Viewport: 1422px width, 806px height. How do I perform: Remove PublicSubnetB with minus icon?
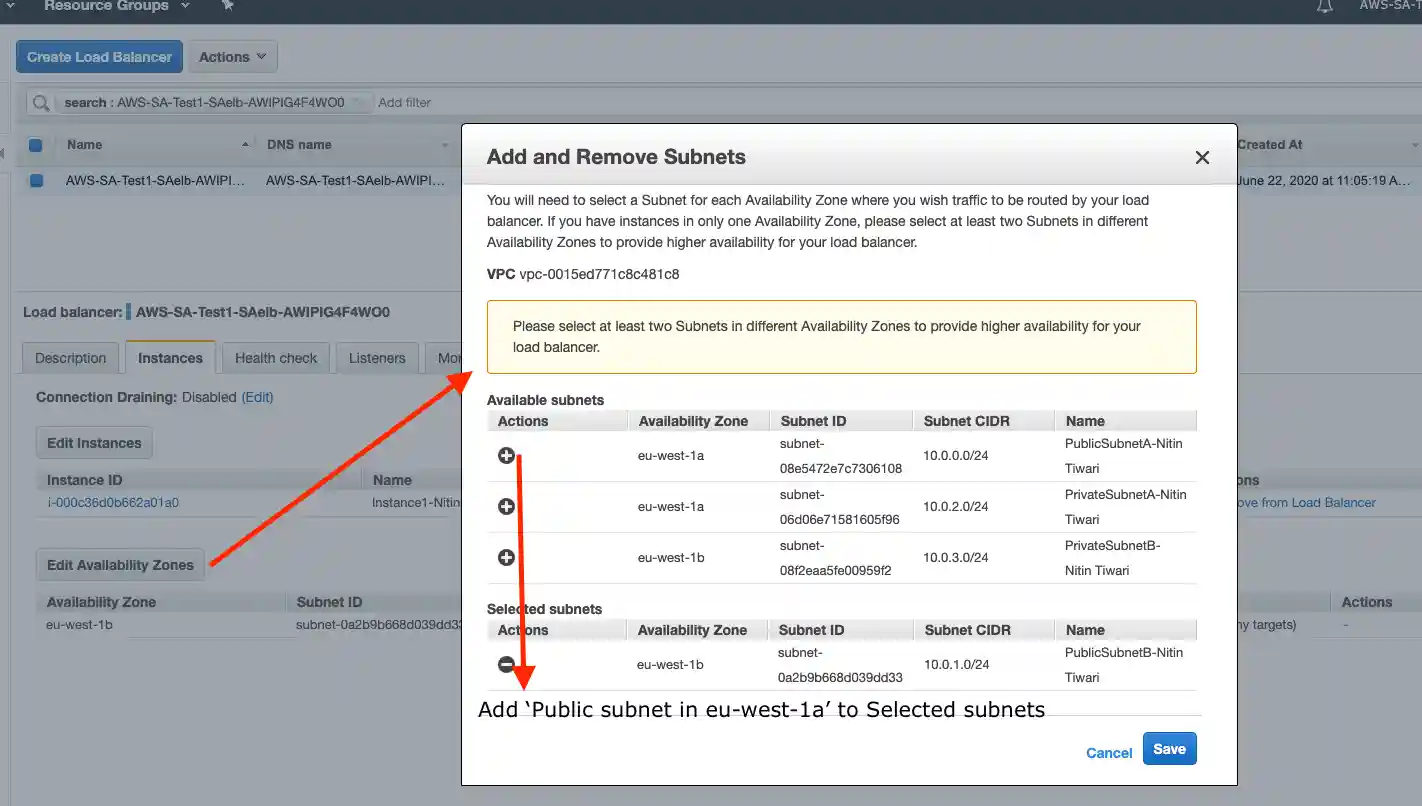(506, 665)
